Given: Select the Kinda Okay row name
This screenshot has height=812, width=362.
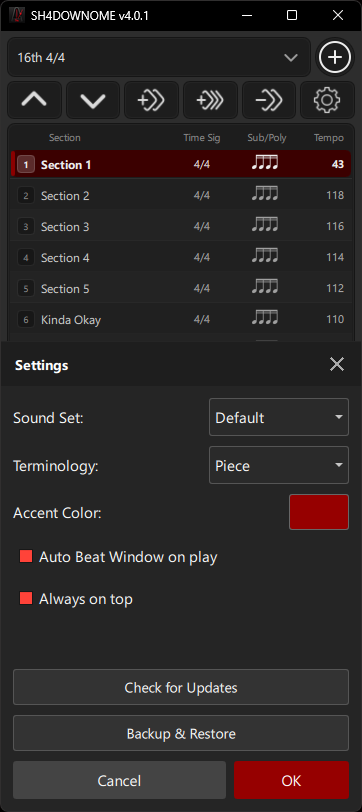Looking at the screenshot, I should pos(71,320).
